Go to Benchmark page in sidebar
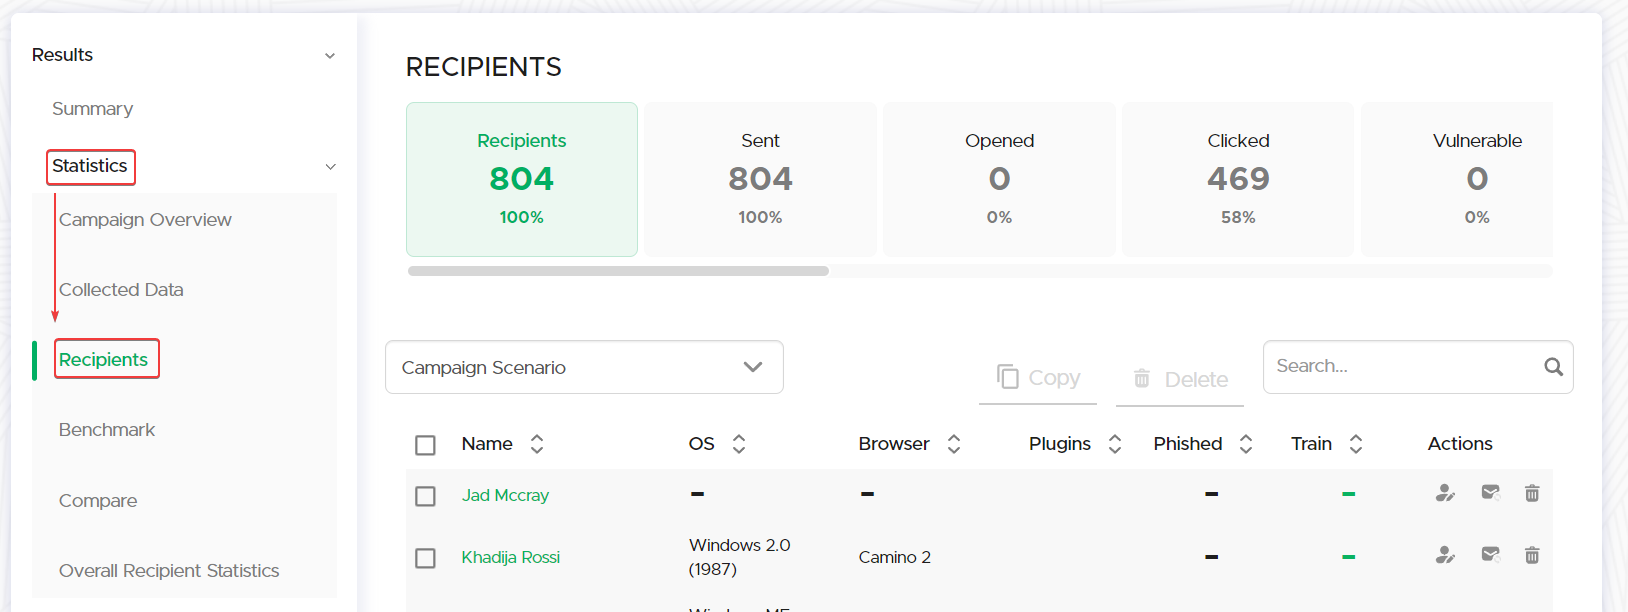The width and height of the screenshot is (1628, 612). (x=107, y=430)
